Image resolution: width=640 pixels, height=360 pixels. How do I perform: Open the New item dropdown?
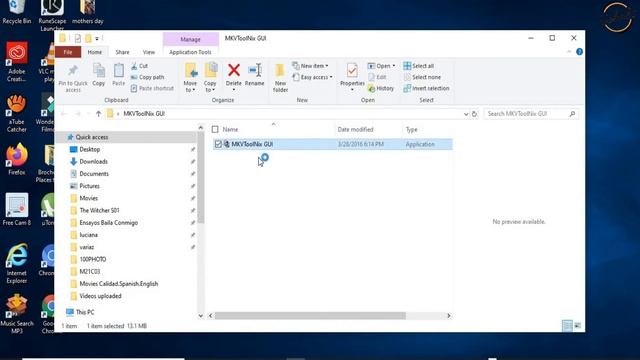(x=311, y=66)
